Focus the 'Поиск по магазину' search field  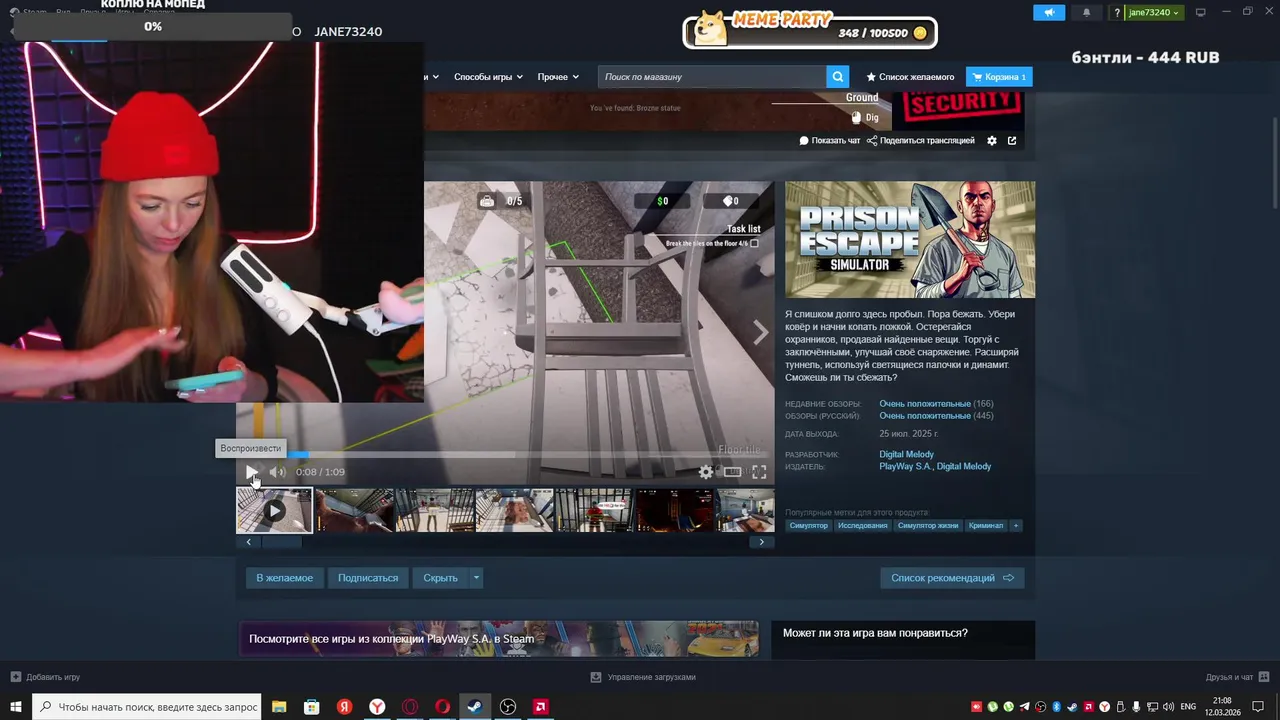click(x=712, y=77)
